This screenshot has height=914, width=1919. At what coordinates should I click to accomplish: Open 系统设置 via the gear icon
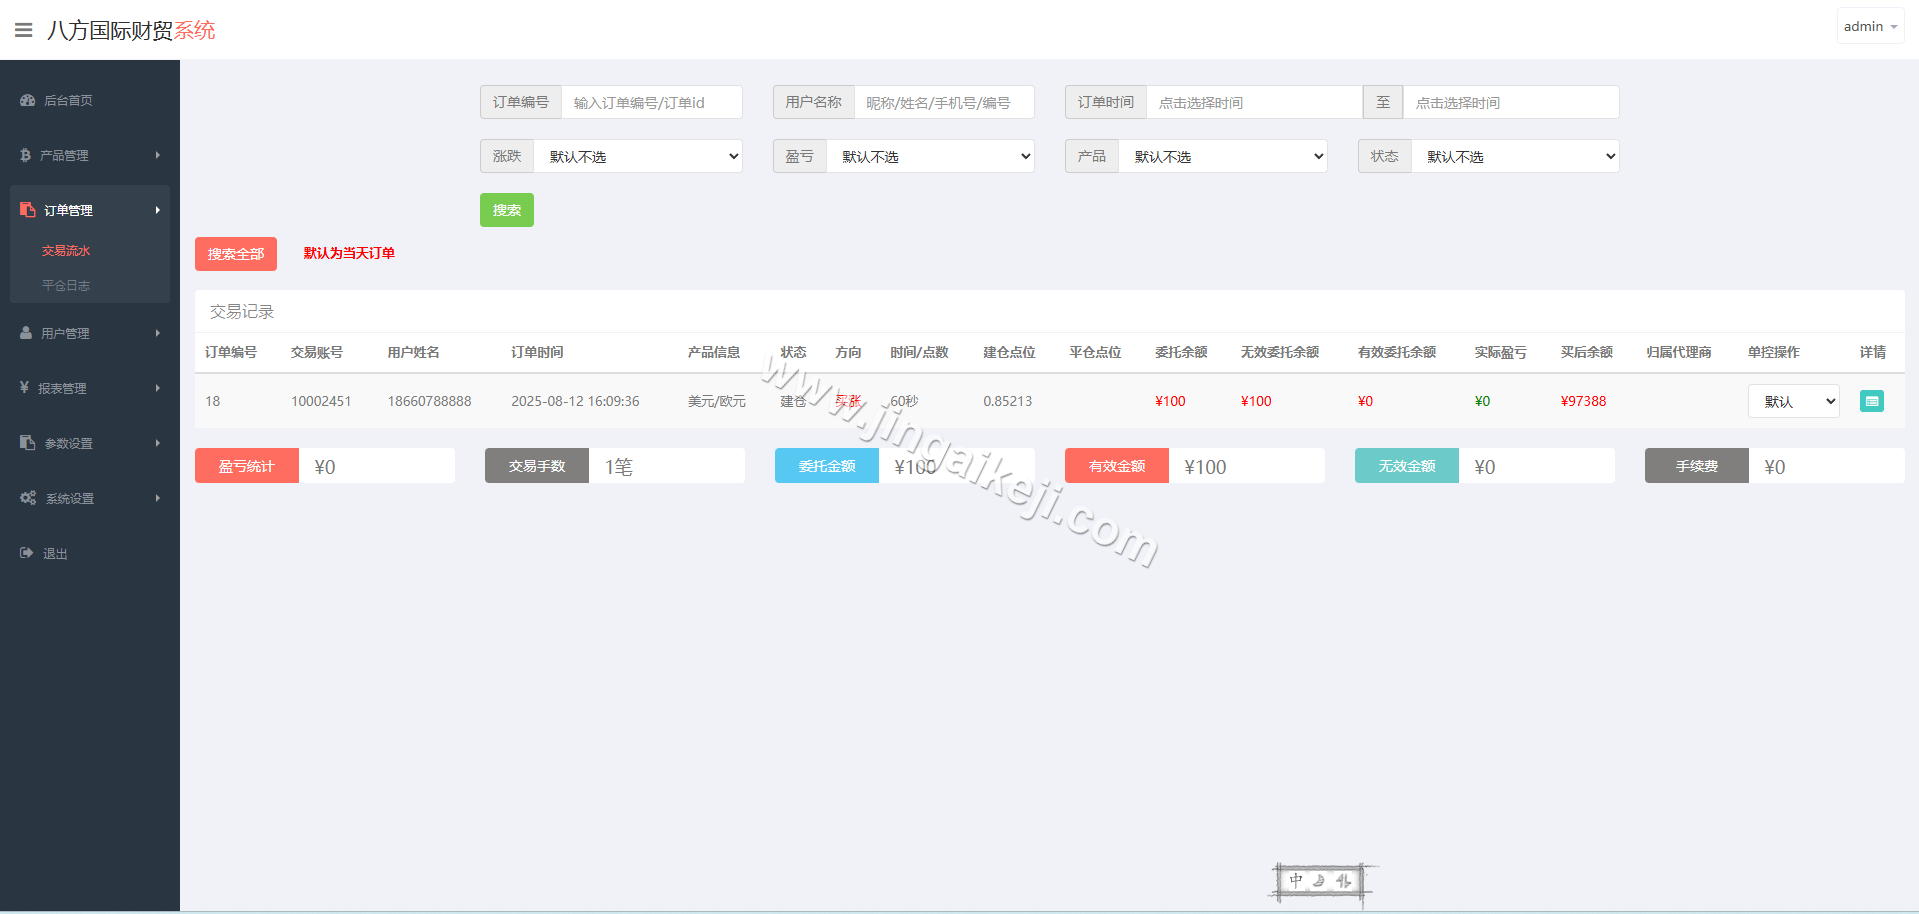point(27,498)
